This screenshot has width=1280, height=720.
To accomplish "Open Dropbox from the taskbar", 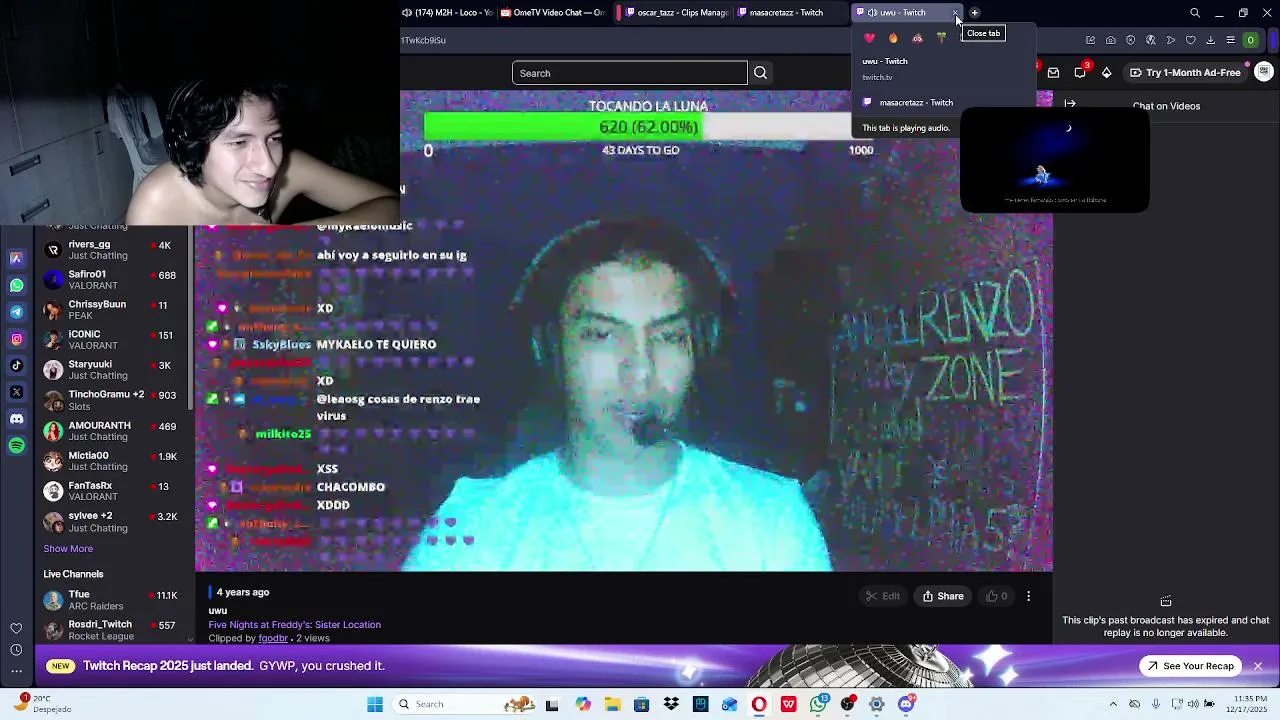I will click(x=671, y=704).
